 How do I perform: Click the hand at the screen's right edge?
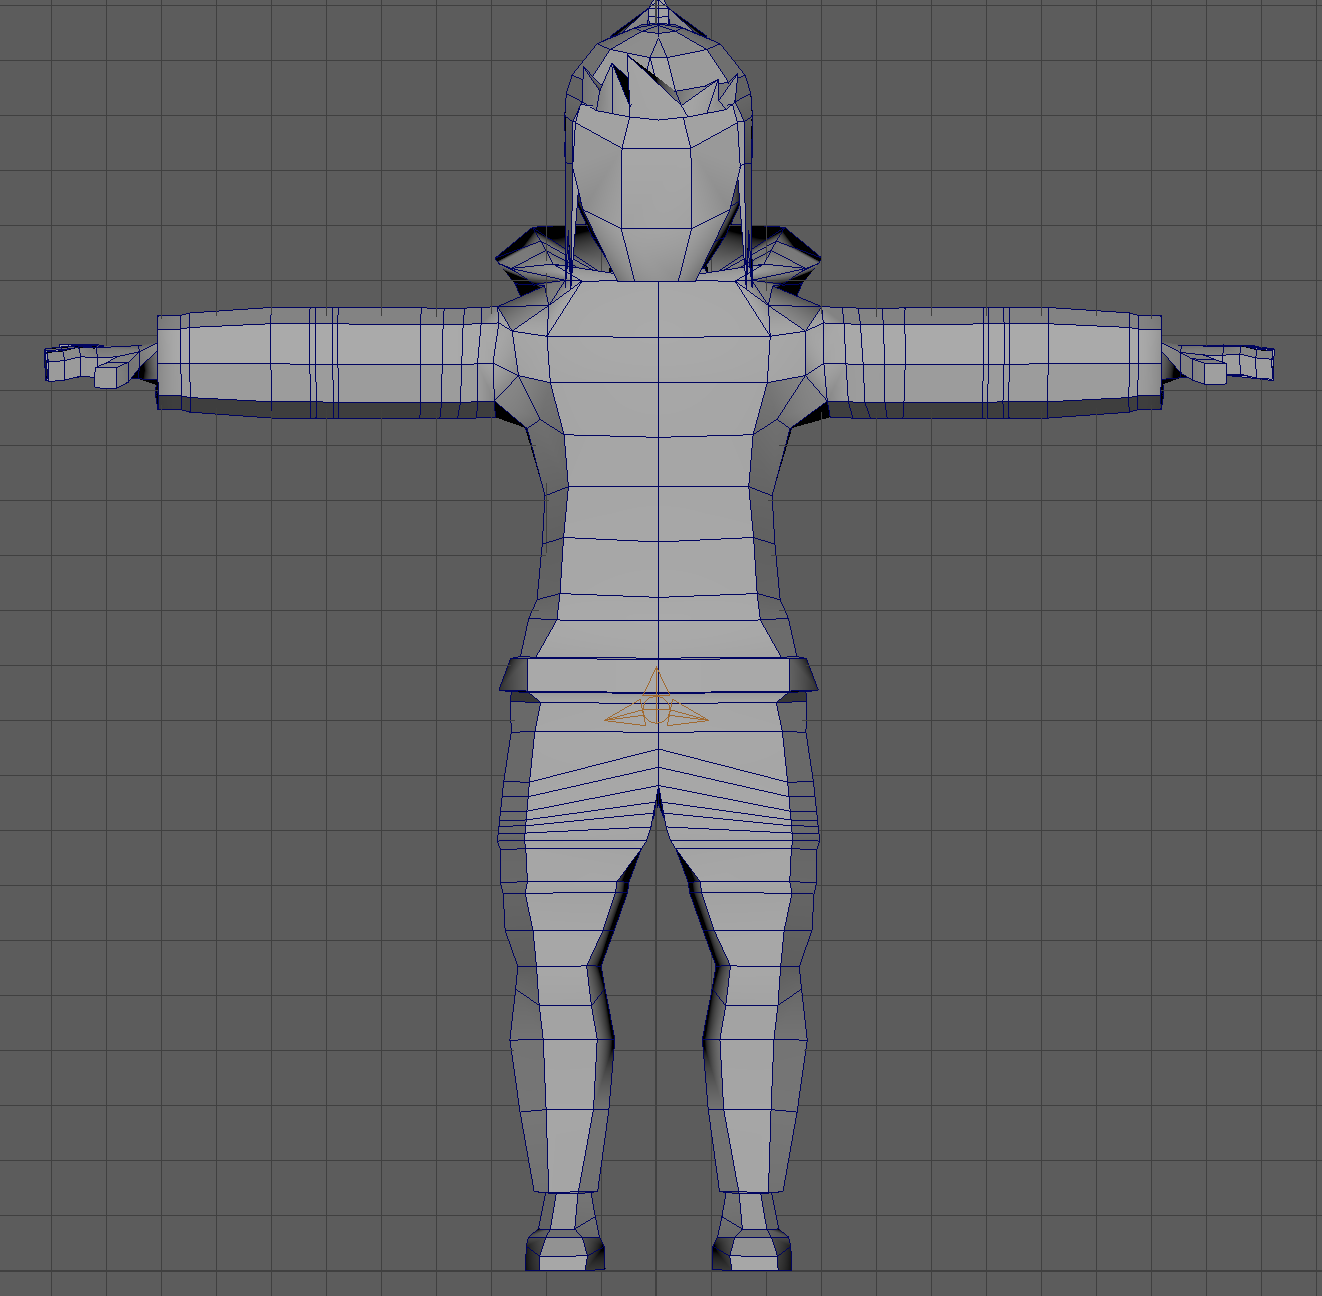(x=1219, y=363)
